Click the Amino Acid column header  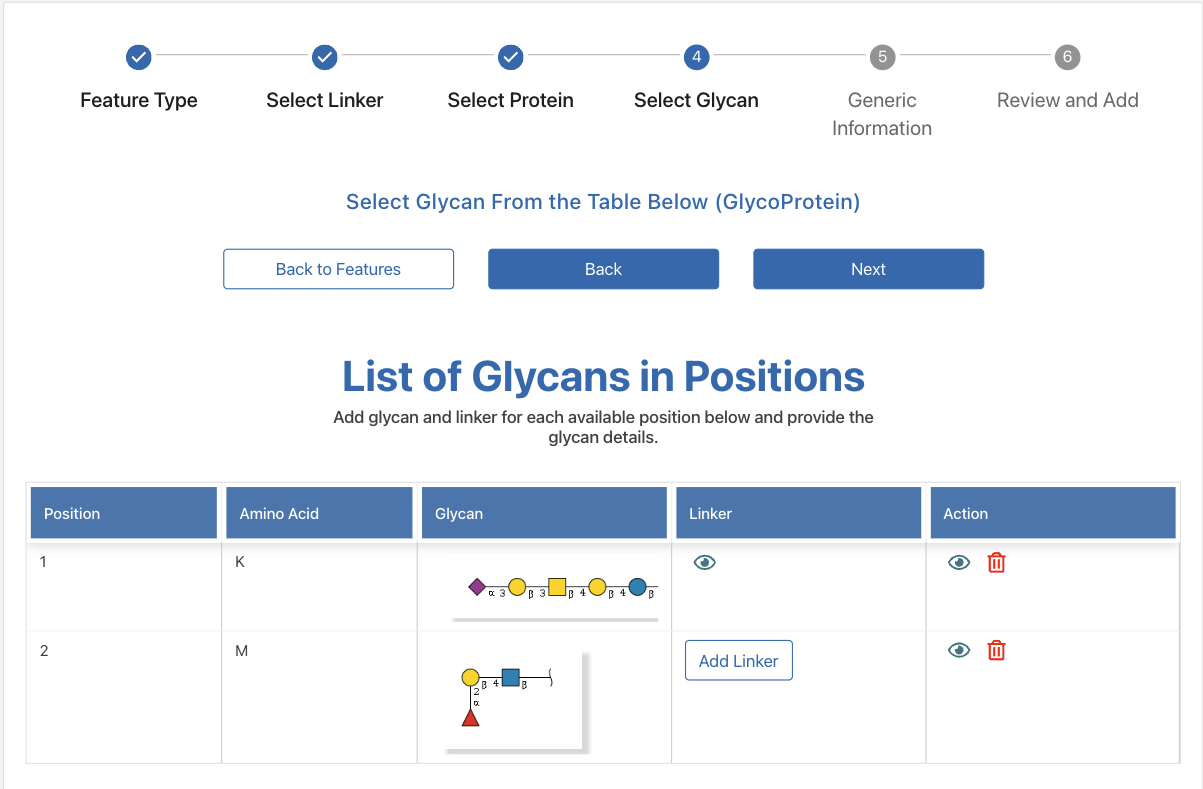click(319, 513)
